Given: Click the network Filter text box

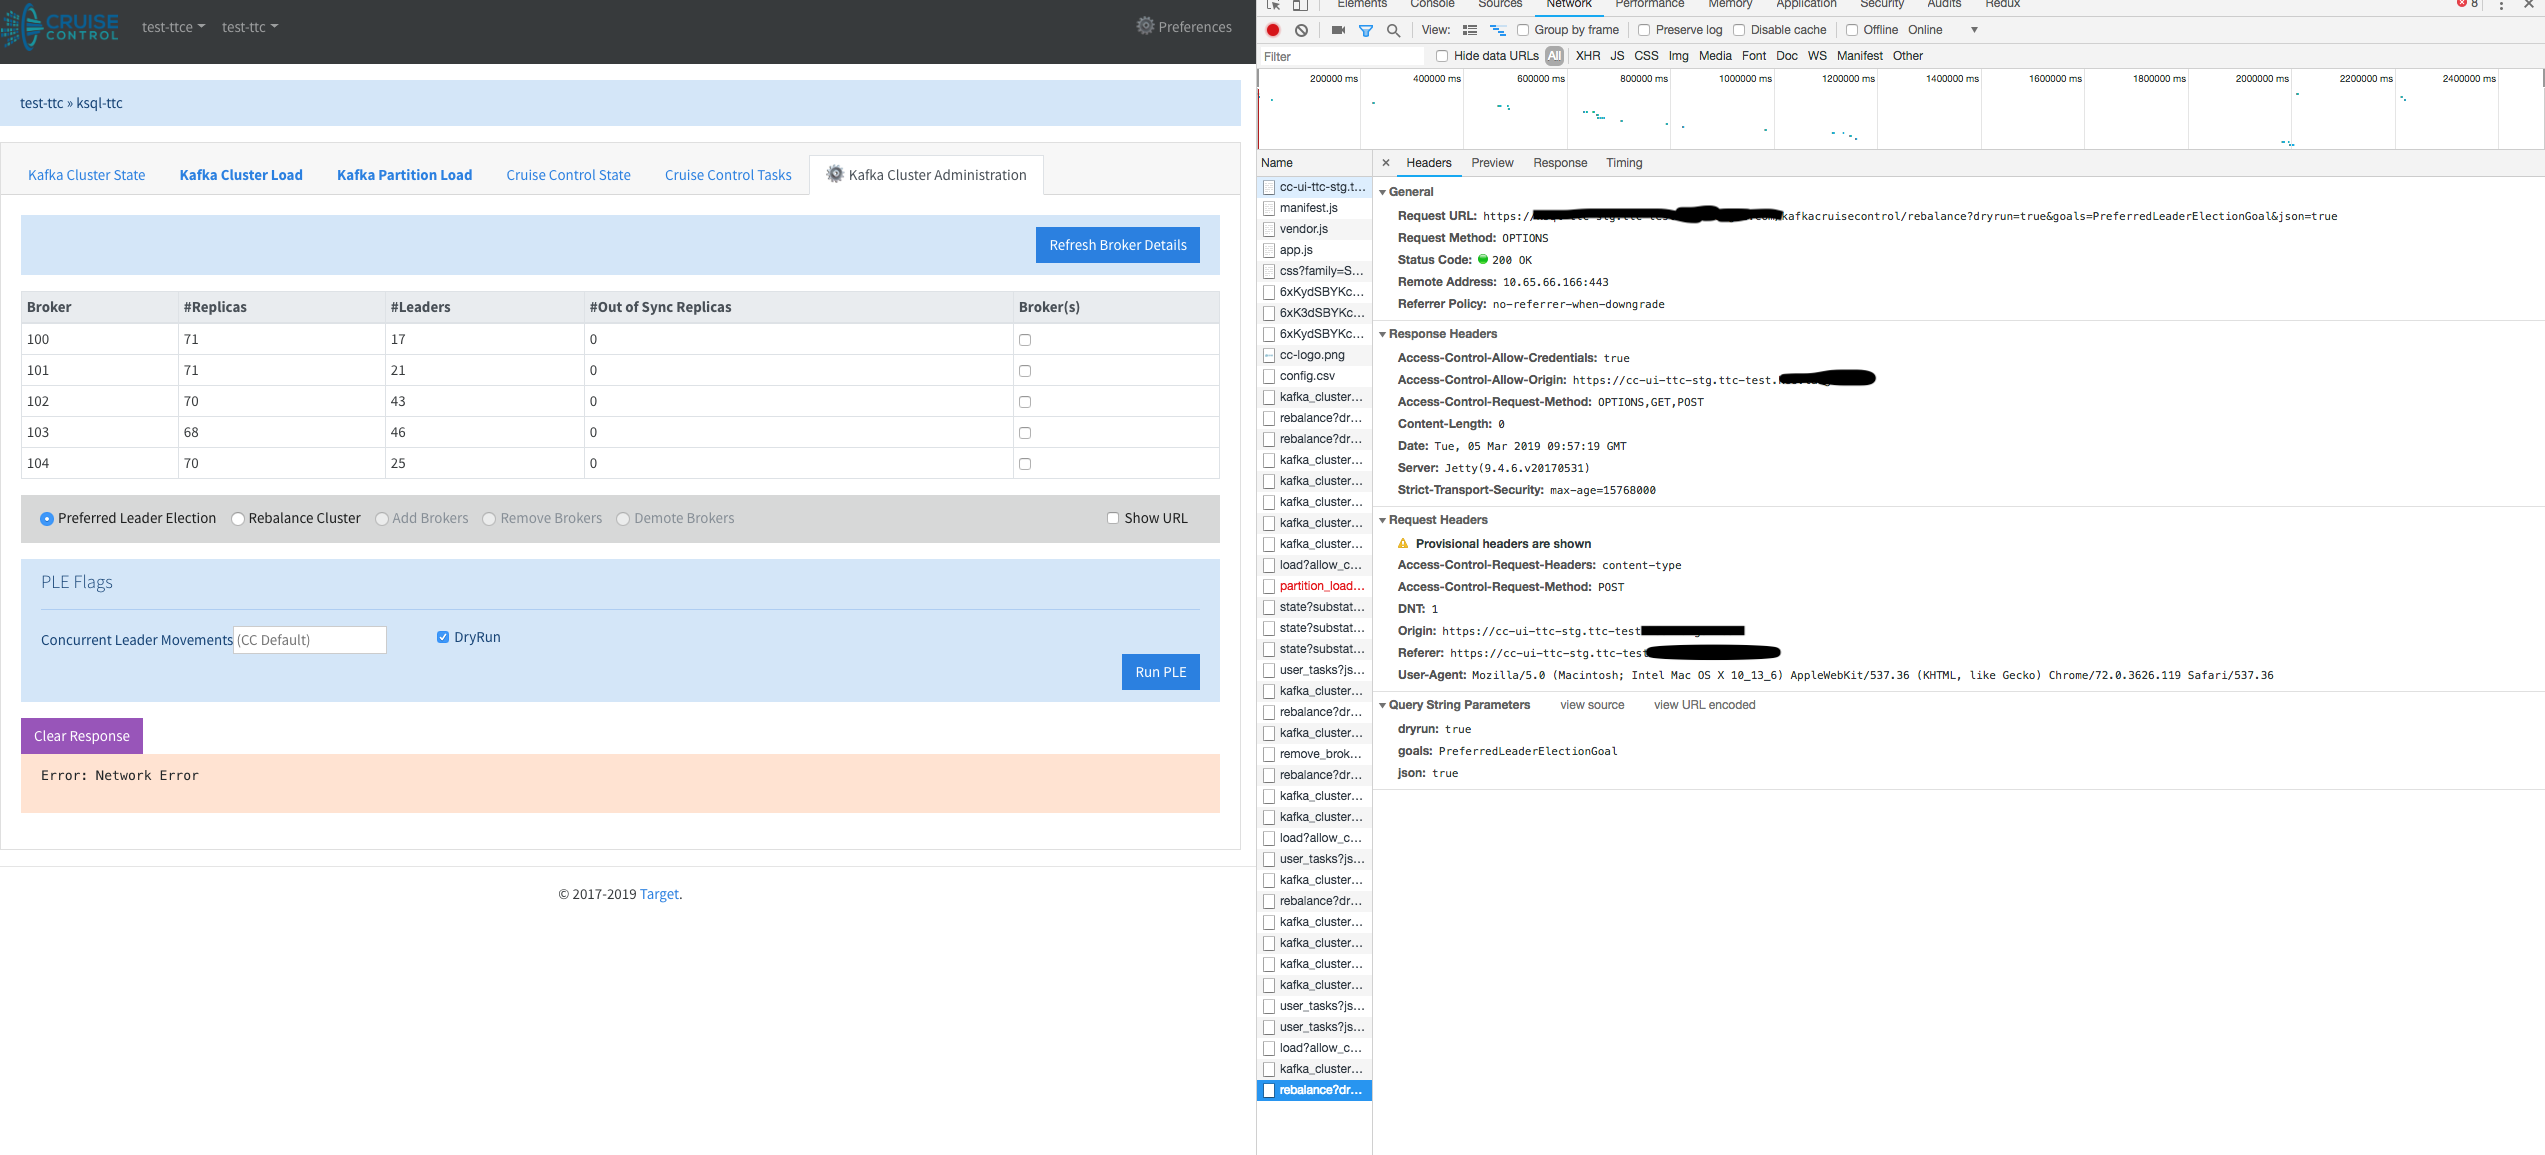Looking at the screenshot, I should [x=1340, y=56].
